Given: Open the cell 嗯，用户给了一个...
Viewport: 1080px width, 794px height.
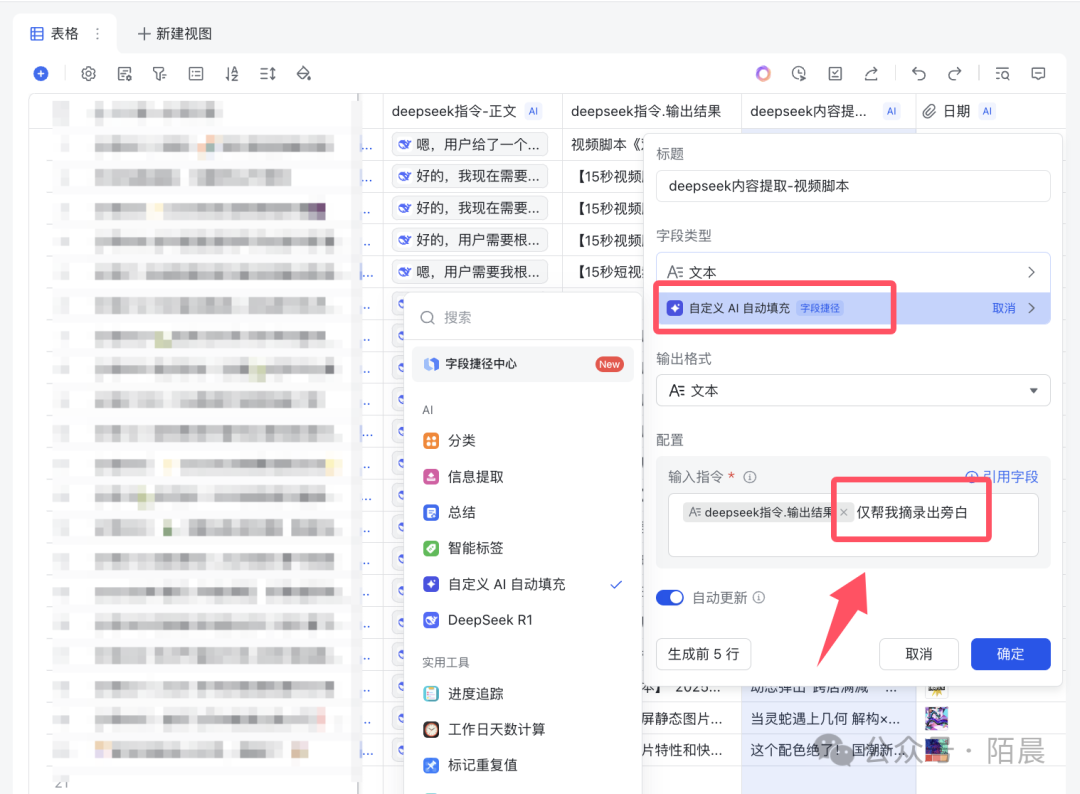Looking at the screenshot, I should tap(470, 145).
